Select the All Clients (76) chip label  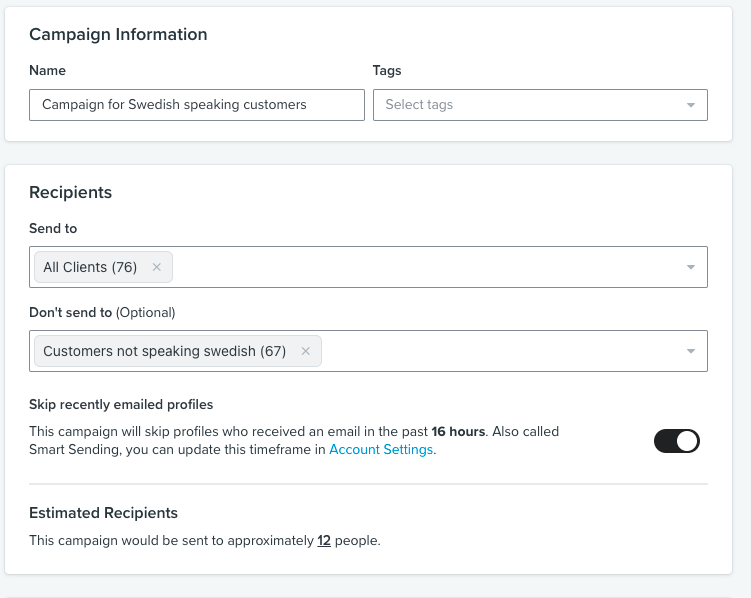[90, 267]
